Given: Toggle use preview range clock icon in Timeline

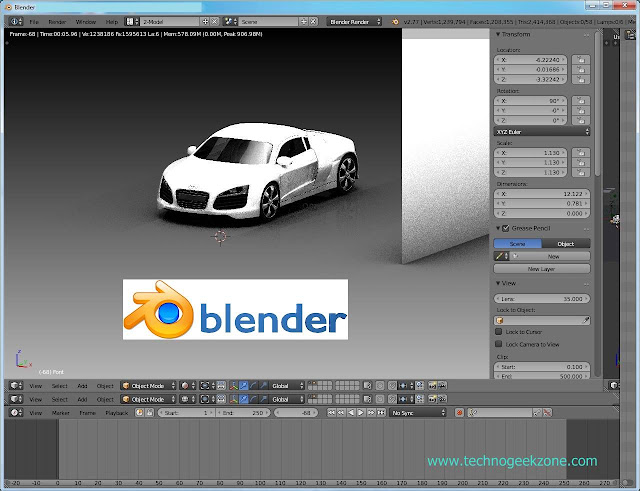Looking at the screenshot, I should pos(139,413).
